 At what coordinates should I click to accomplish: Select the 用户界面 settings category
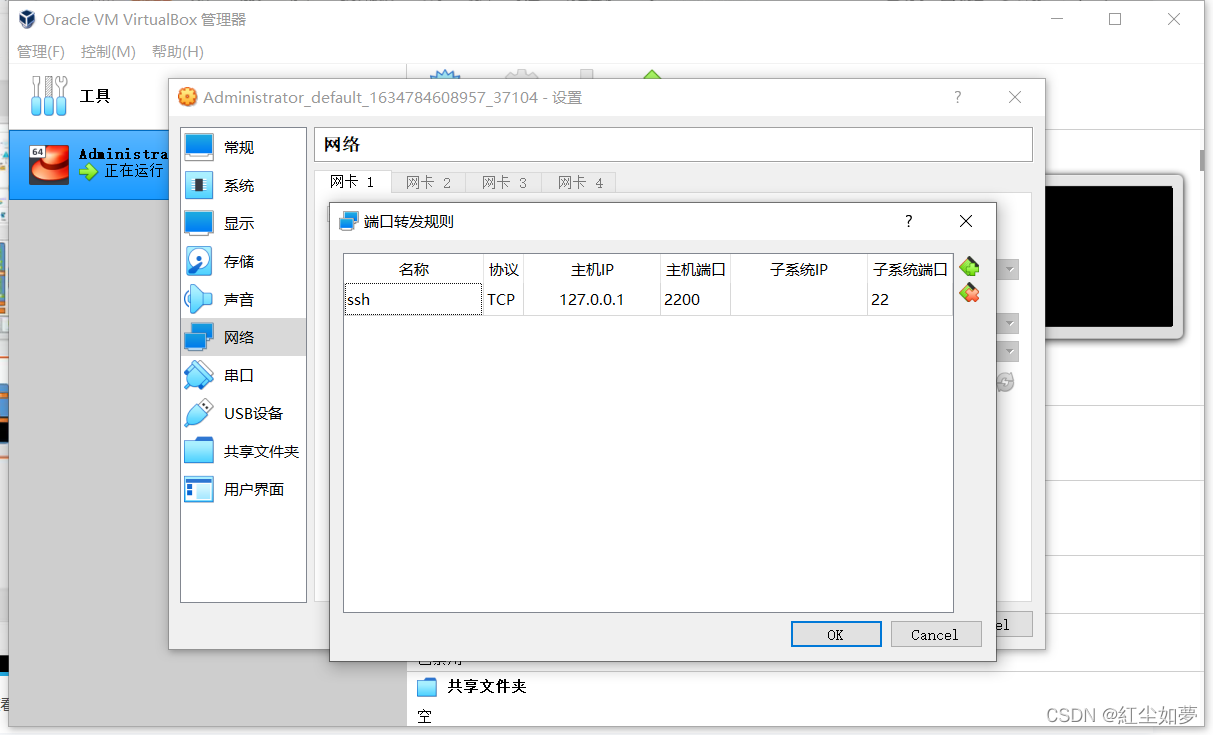click(x=243, y=489)
